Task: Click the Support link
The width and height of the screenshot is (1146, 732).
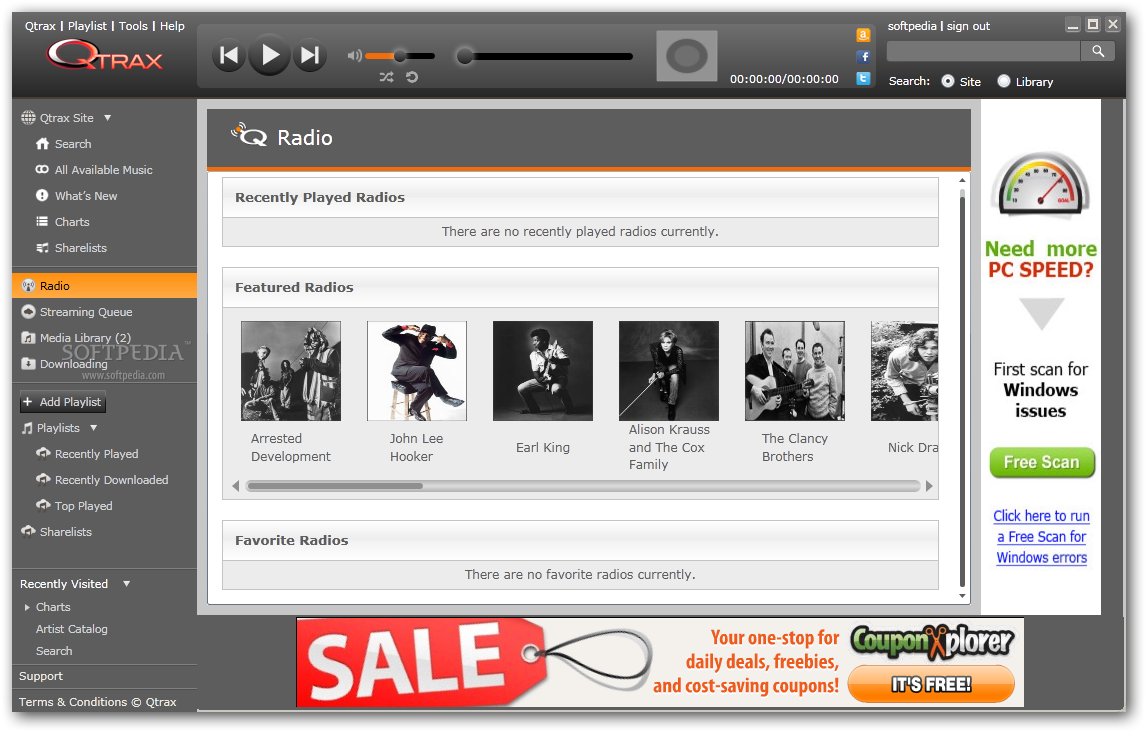Action: (41, 676)
